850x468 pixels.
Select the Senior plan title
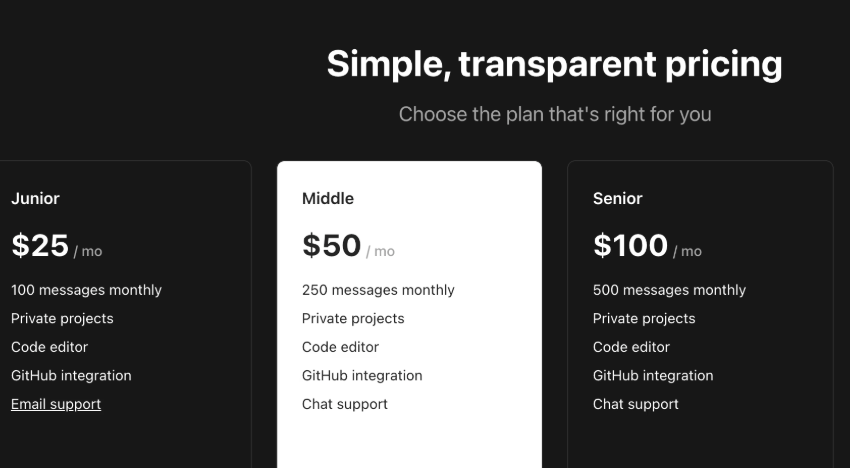click(618, 198)
